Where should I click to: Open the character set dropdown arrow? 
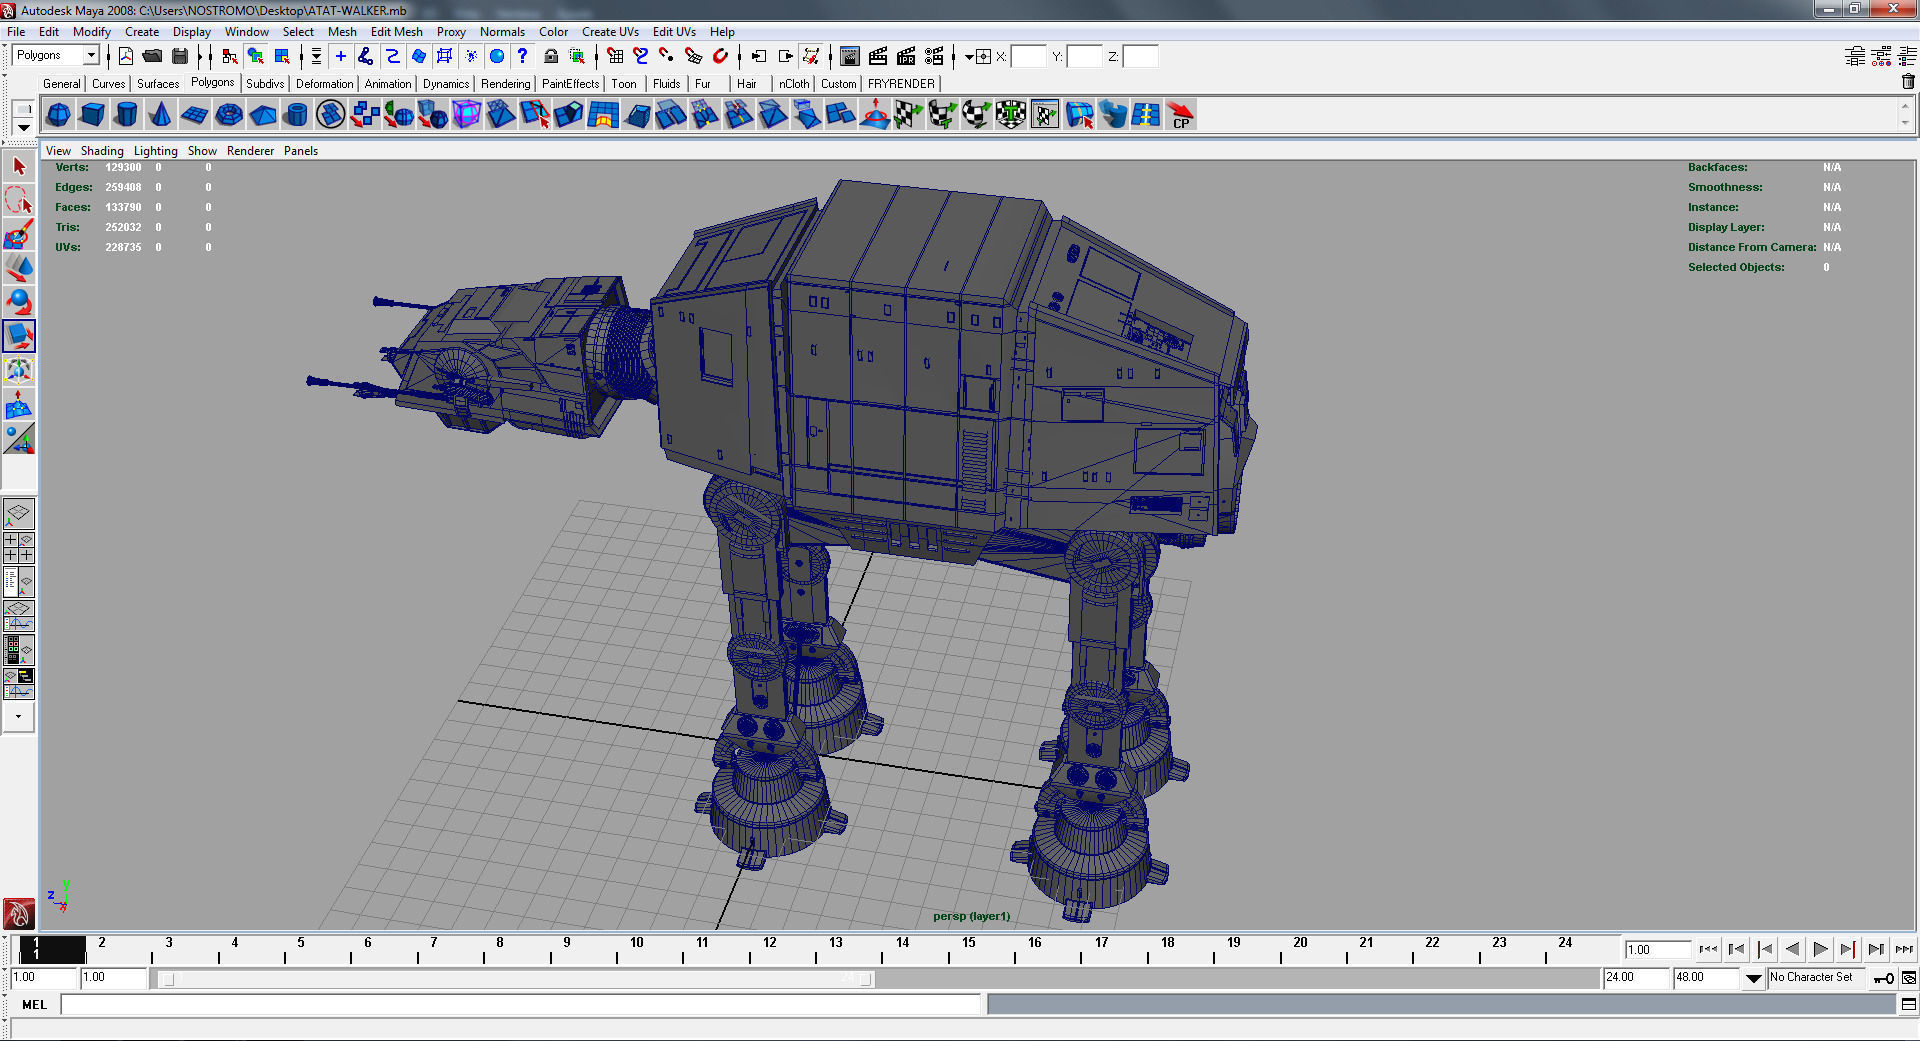[1754, 978]
